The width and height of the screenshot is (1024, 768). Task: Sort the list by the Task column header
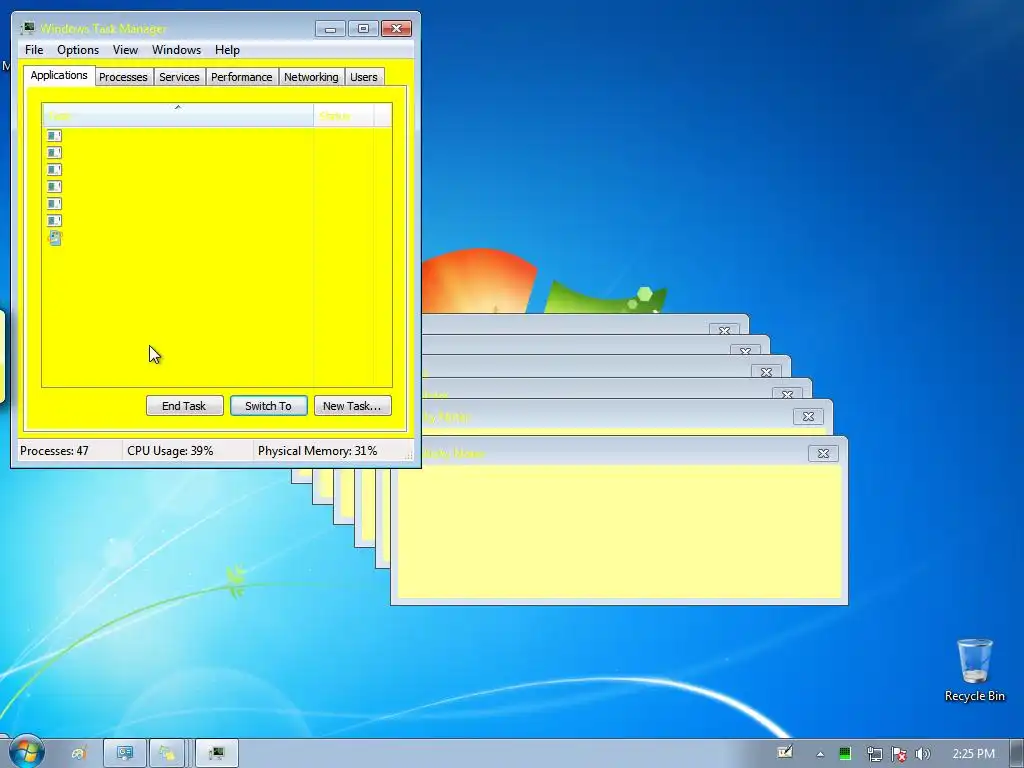[178, 116]
